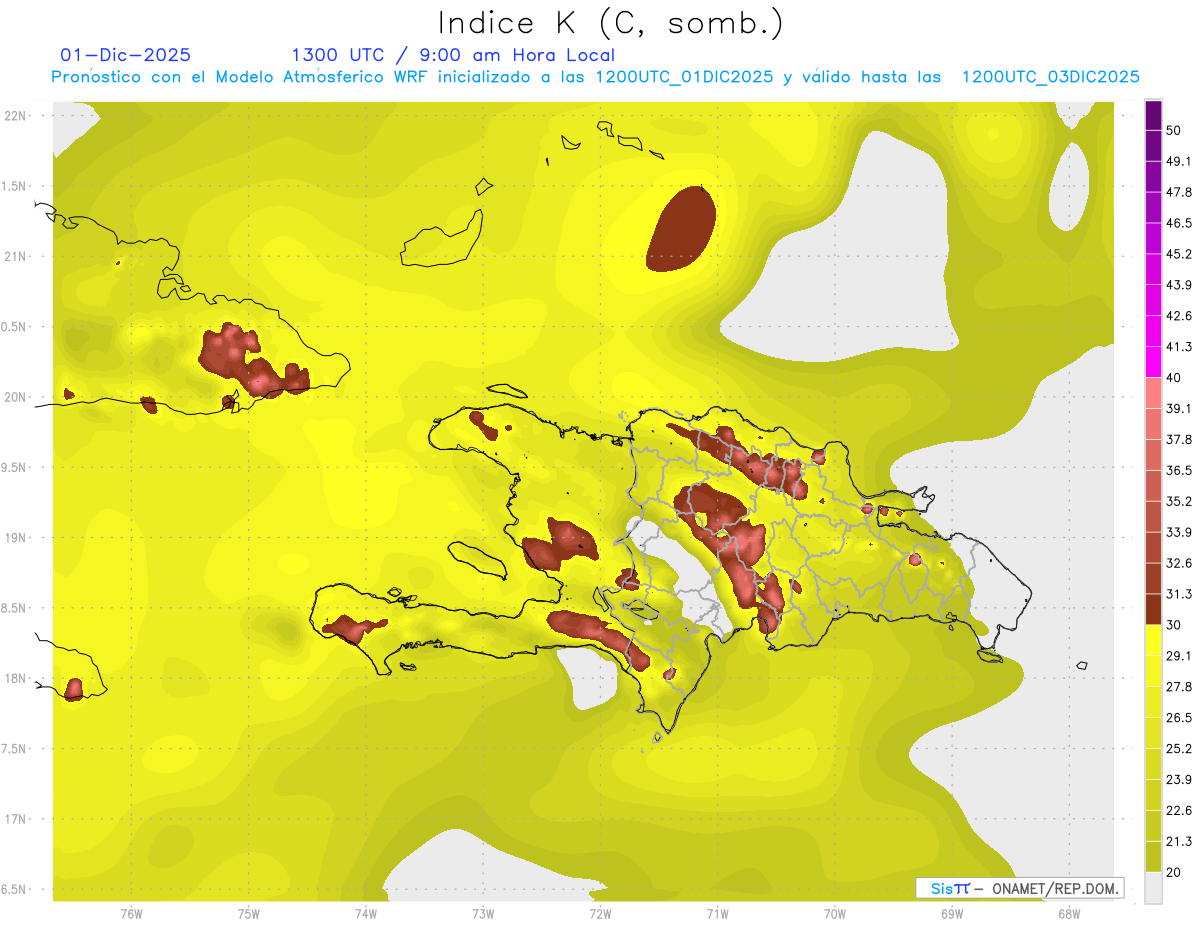Viewport: 1200px width, 927px height.
Task: Click legend value '20'
Action: (1174, 873)
